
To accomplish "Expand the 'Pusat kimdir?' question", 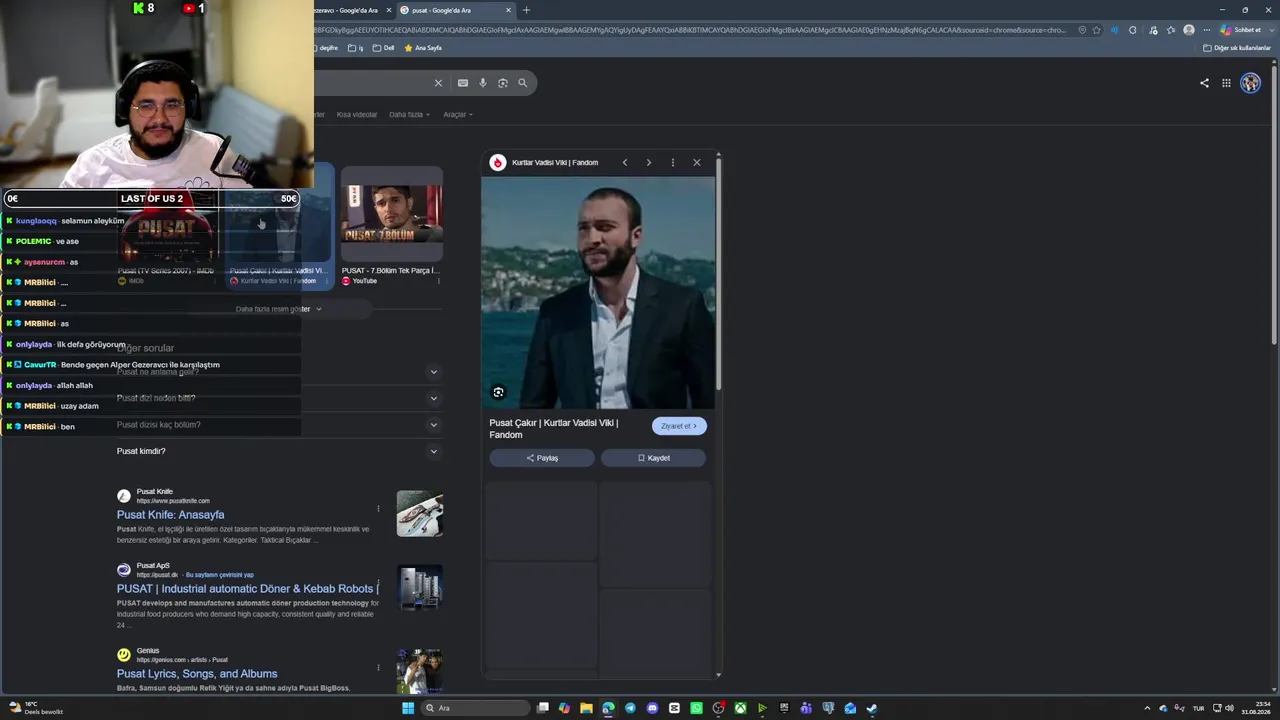I will coord(278,451).
